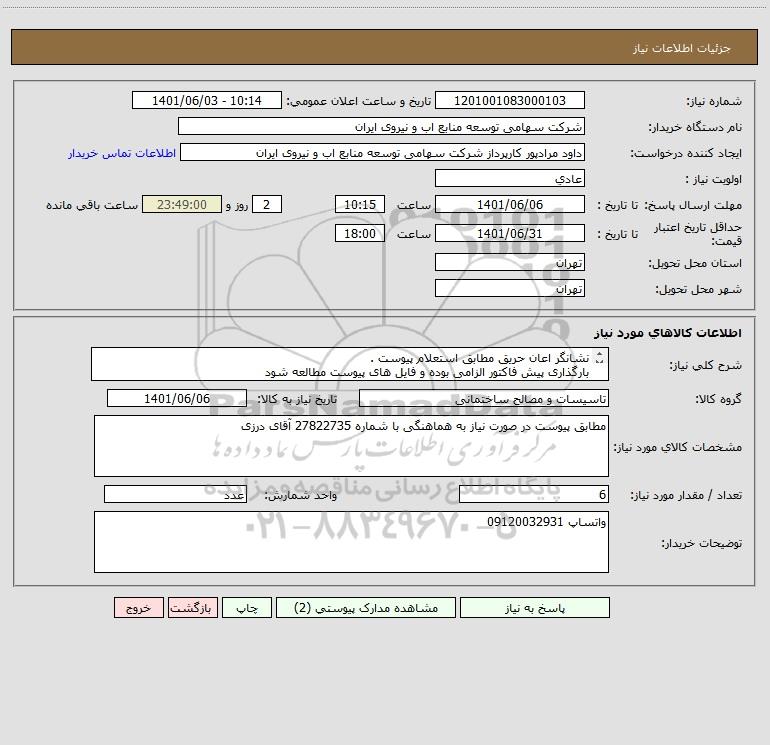Click the price validity time 18:00 field
Viewport: 770px width, 745px height.
[359, 233]
